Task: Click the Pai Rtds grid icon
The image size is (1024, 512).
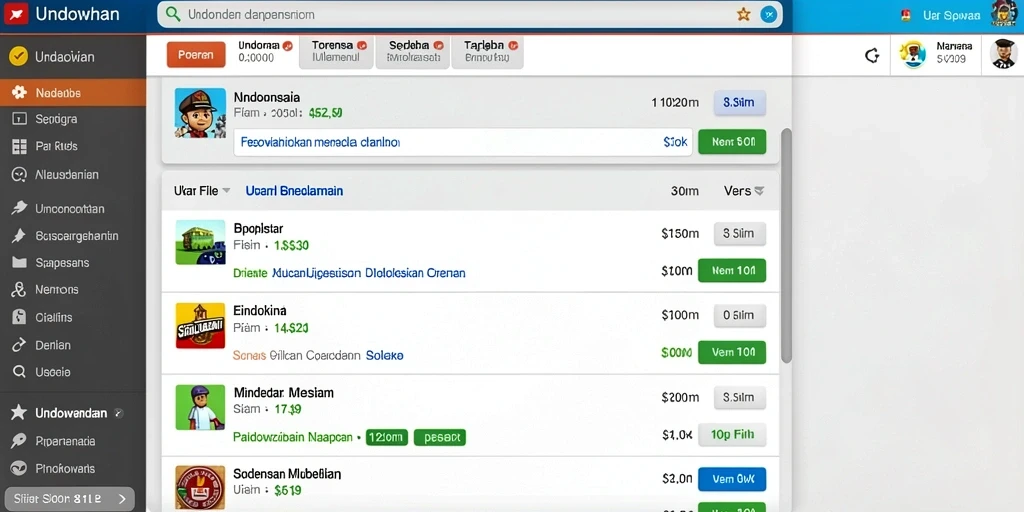Action: click(x=19, y=146)
